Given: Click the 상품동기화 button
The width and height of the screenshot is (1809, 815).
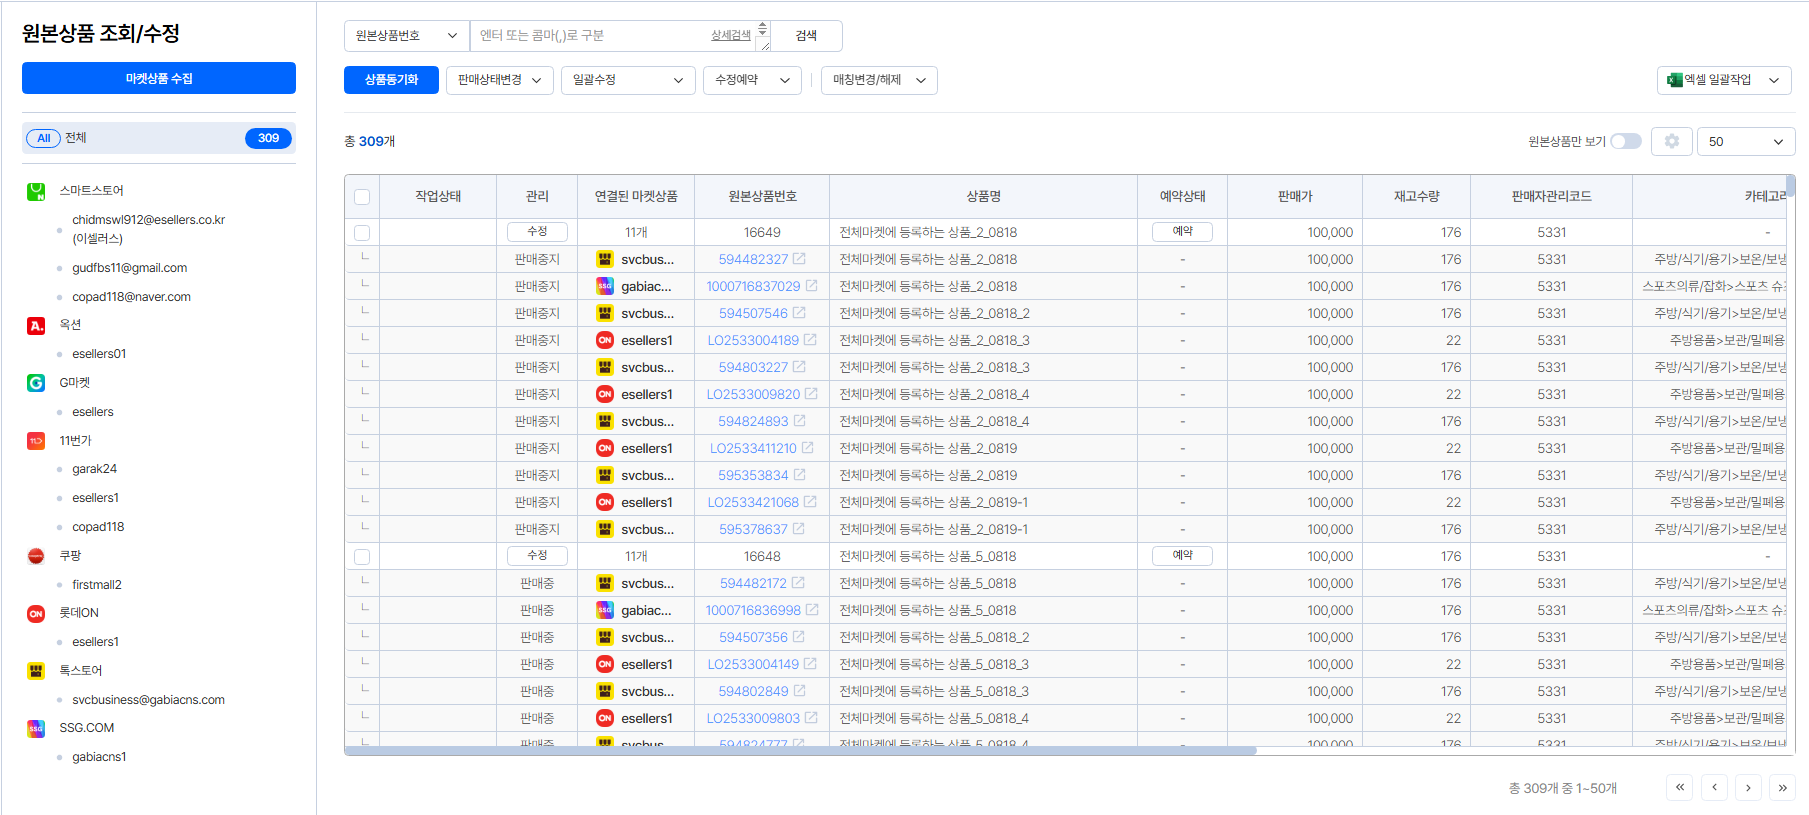Looking at the screenshot, I should tap(391, 80).
